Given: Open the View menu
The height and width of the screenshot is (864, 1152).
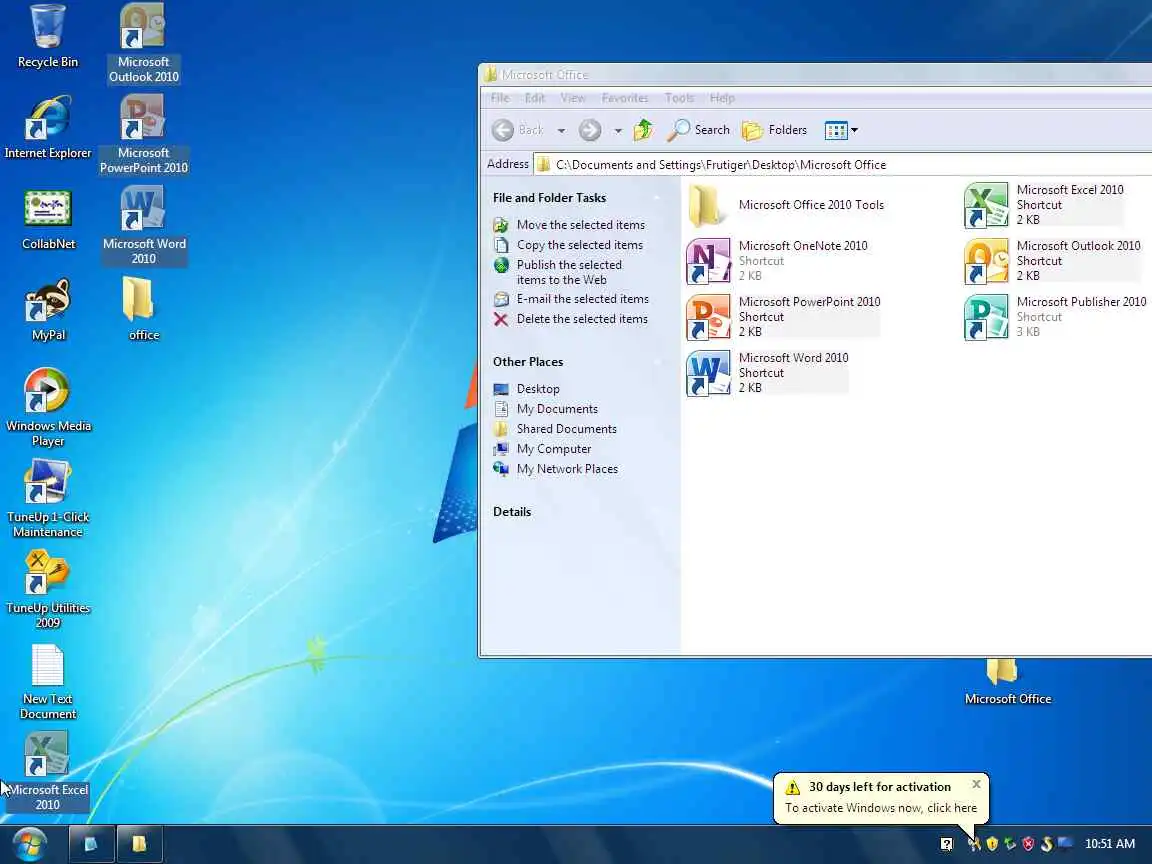Looking at the screenshot, I should pyautogui.click(x=573, y=98).
